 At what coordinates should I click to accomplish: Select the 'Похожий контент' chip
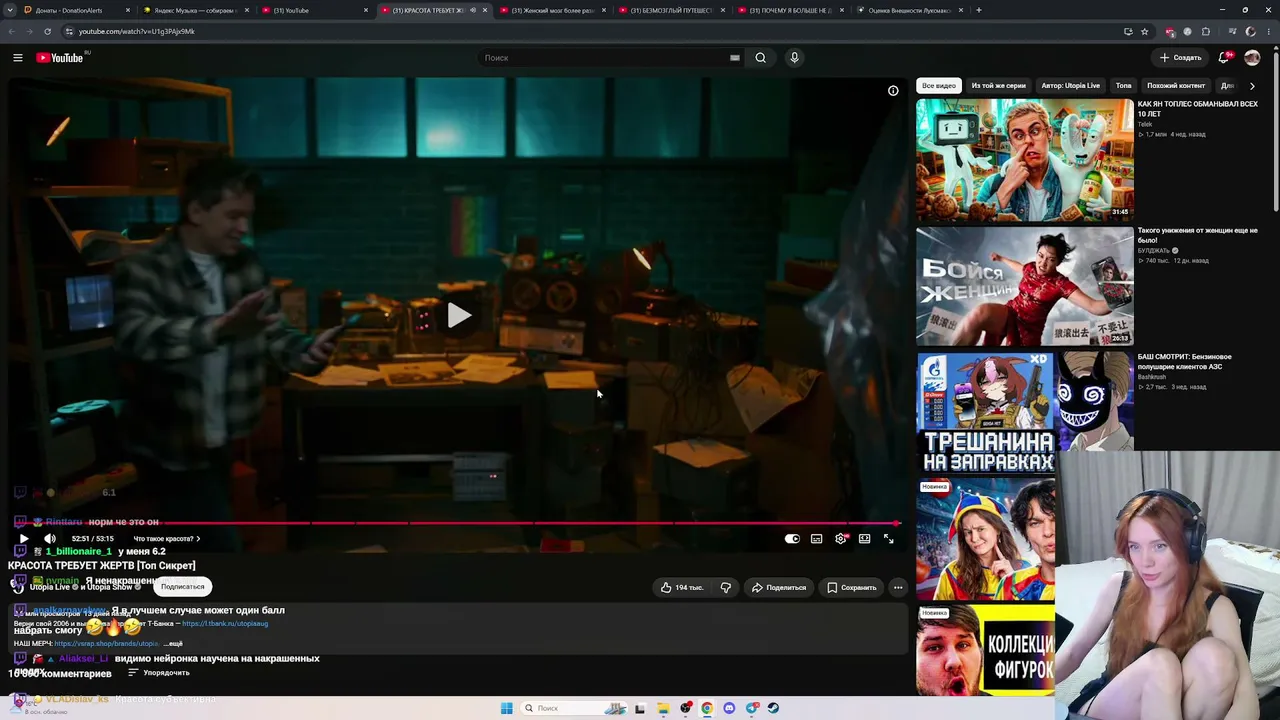coord(1176,86)
